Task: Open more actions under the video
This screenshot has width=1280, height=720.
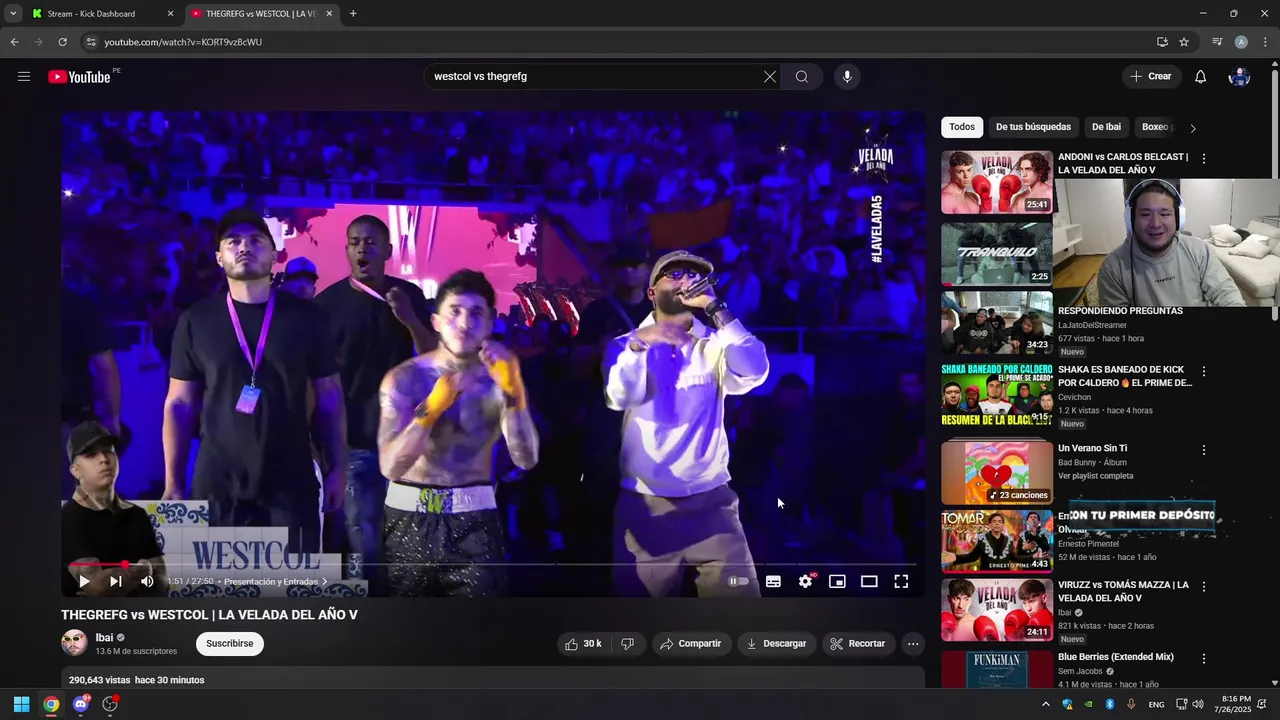Action: (913, 644)
